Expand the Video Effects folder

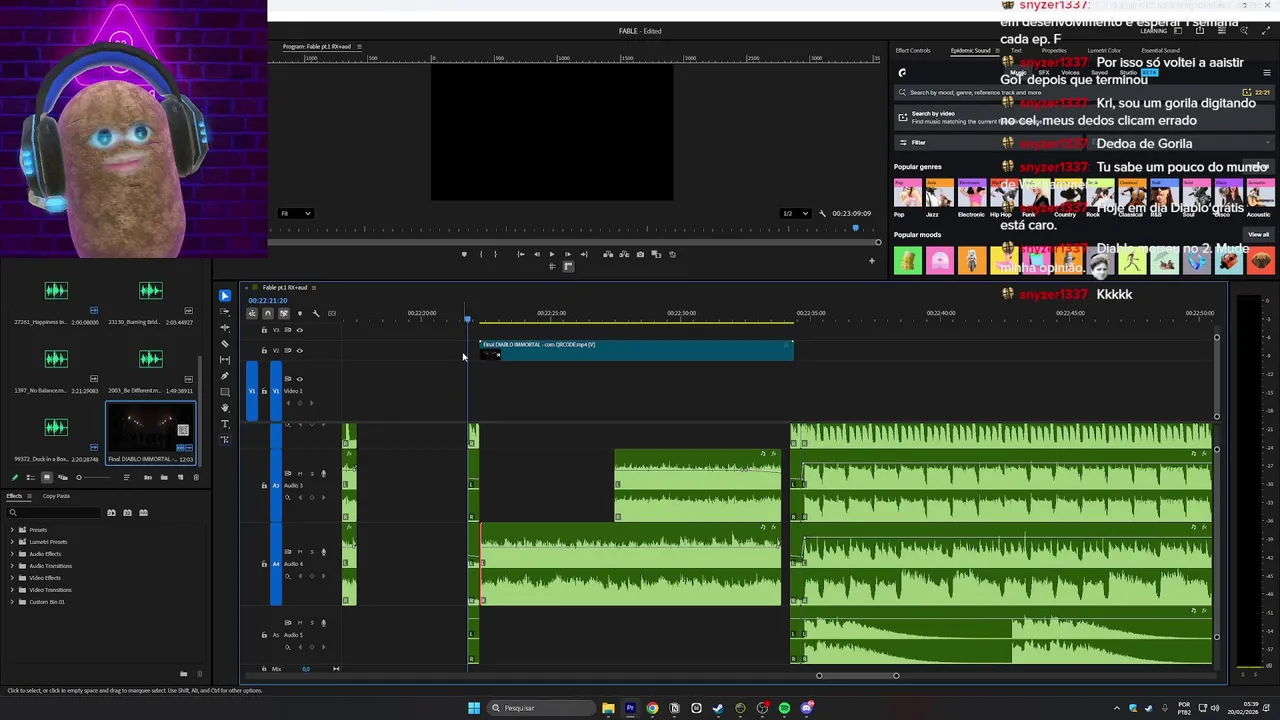12,578
